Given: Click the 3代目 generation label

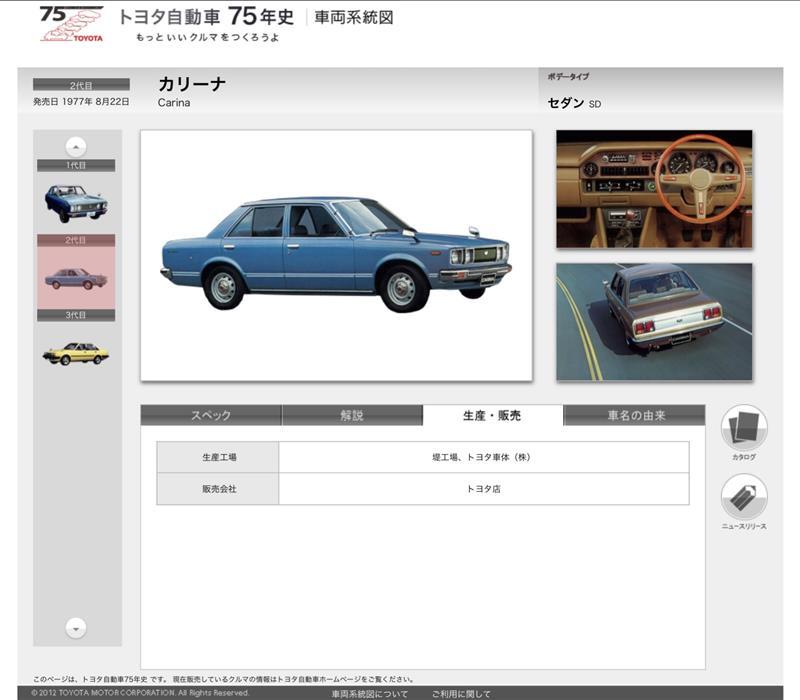Looking at the screenshot, I should point(76,315).
